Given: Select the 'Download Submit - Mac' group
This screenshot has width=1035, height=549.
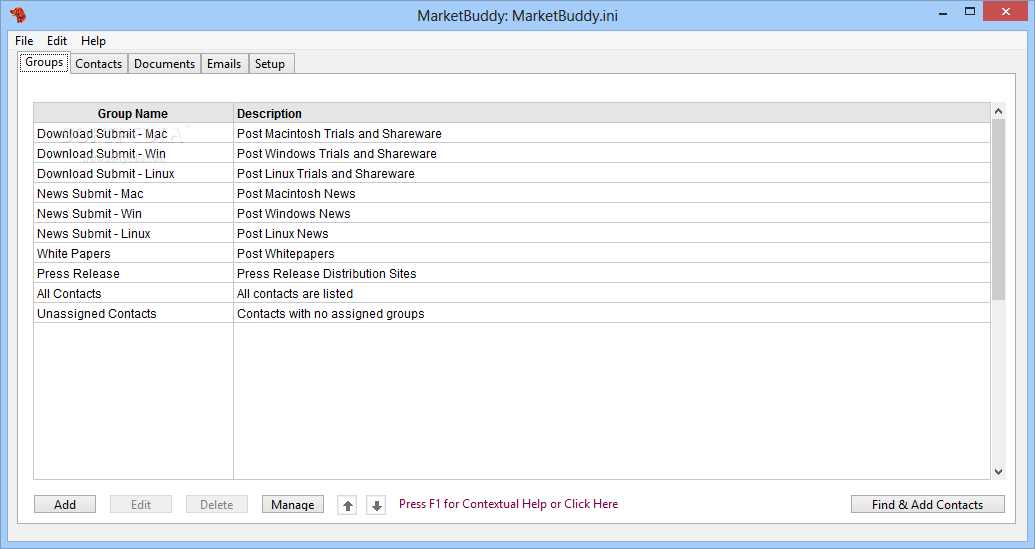Looking at the screenshot, I should pyautogui.click(x=133, y=134).
